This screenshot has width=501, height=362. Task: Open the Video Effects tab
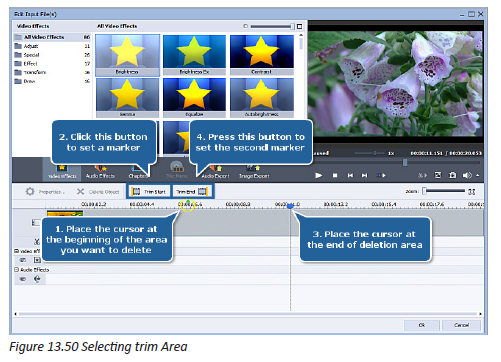(x=62, y=172)
